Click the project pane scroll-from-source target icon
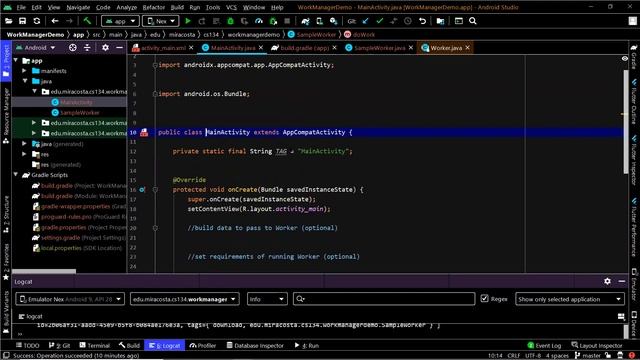 73,48
